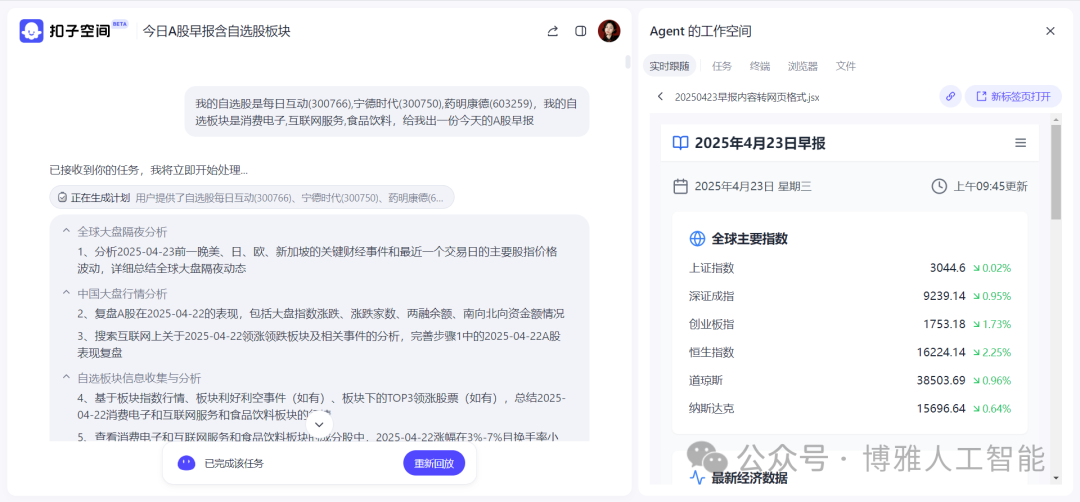Click the 深证成指 row label
Viewport: 1080px width, 502px height.
(x=712, y=296)
